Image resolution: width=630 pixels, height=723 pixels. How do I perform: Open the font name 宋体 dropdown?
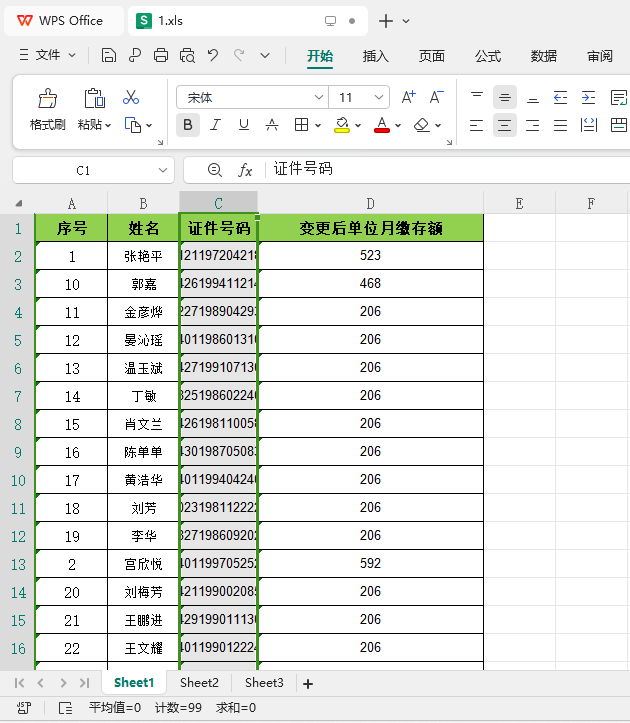click(x=318, y=97)
